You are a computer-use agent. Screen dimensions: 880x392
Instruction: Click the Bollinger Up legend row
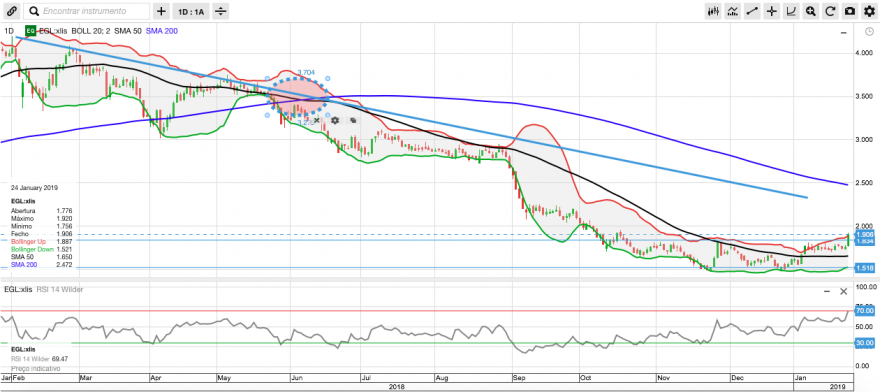[41, 241]
